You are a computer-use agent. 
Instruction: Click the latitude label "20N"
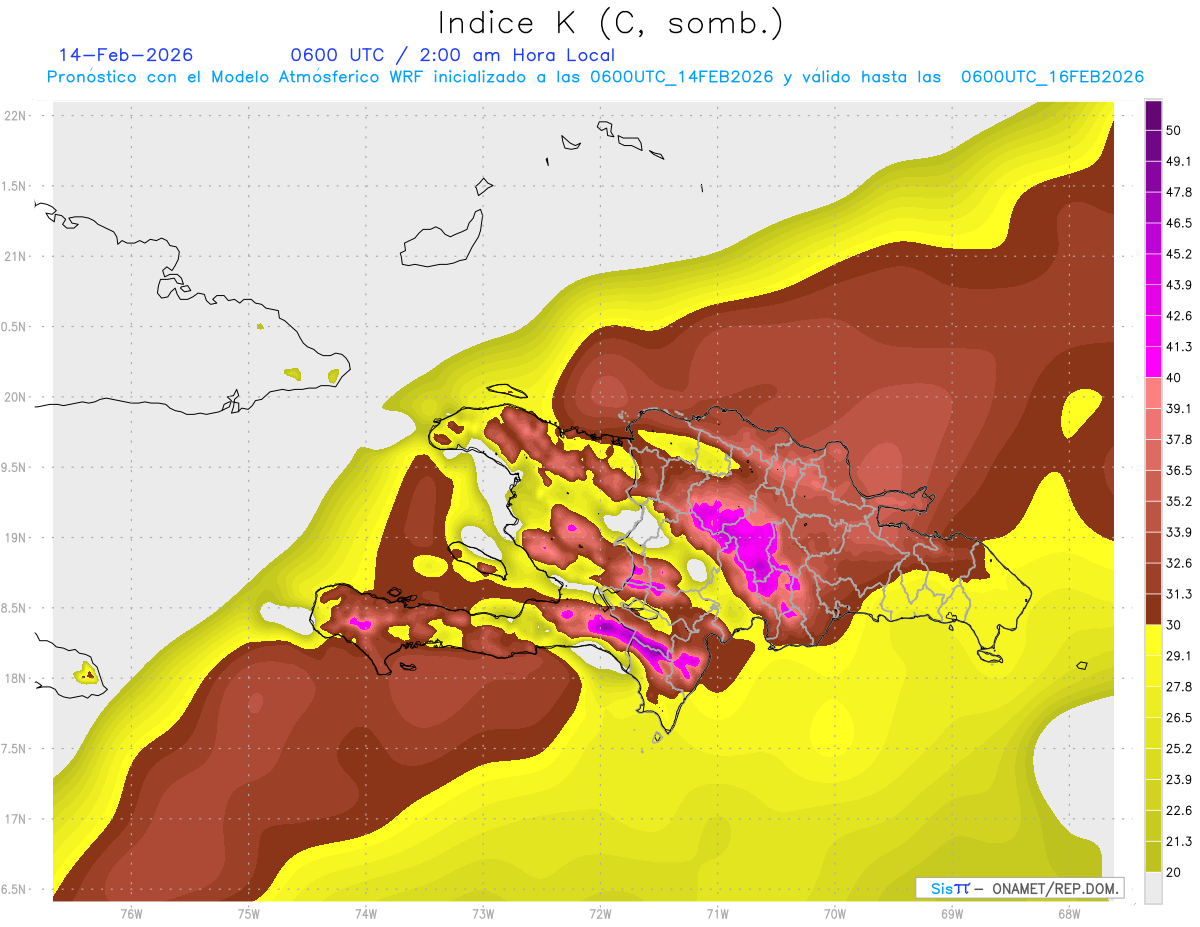(17, 397)
